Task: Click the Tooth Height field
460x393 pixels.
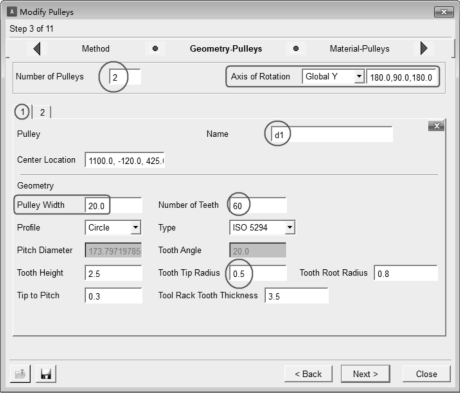Action: click(x=113, y=273)
